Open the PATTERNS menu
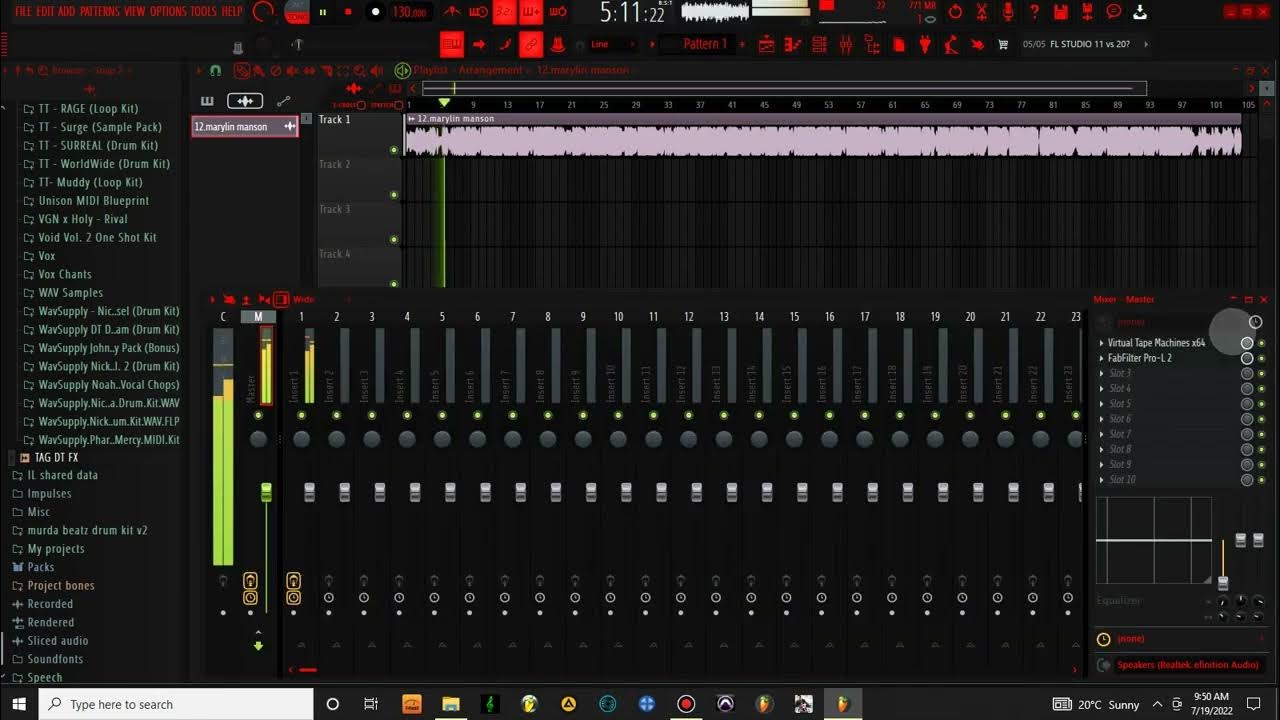Viewport: 1280px width, 720px height. point(99,11)
